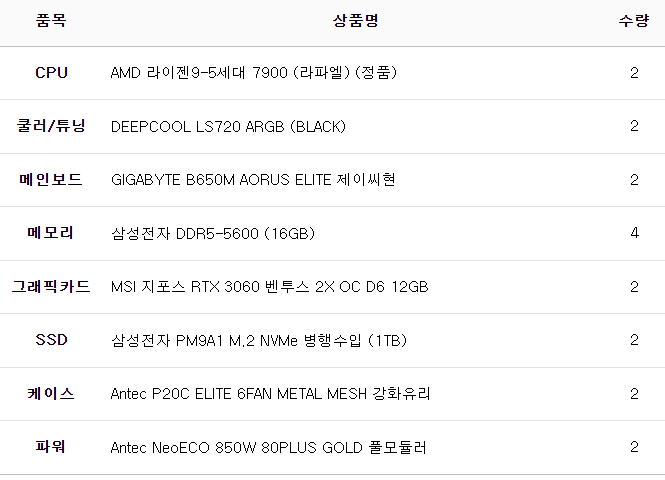Viewport: 665px width, 480px height.
Task: Click the 수량 column header
Action: [x=634, y=21]
